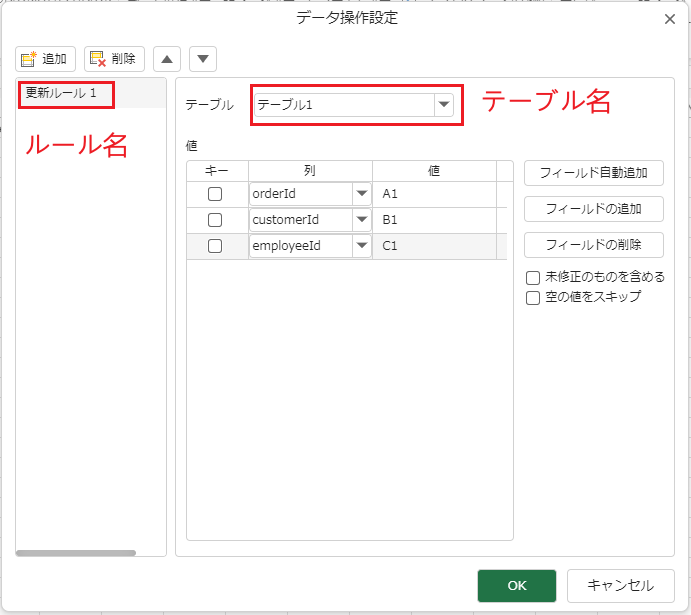Open the employeeId column dropdown

coord(361,246)
